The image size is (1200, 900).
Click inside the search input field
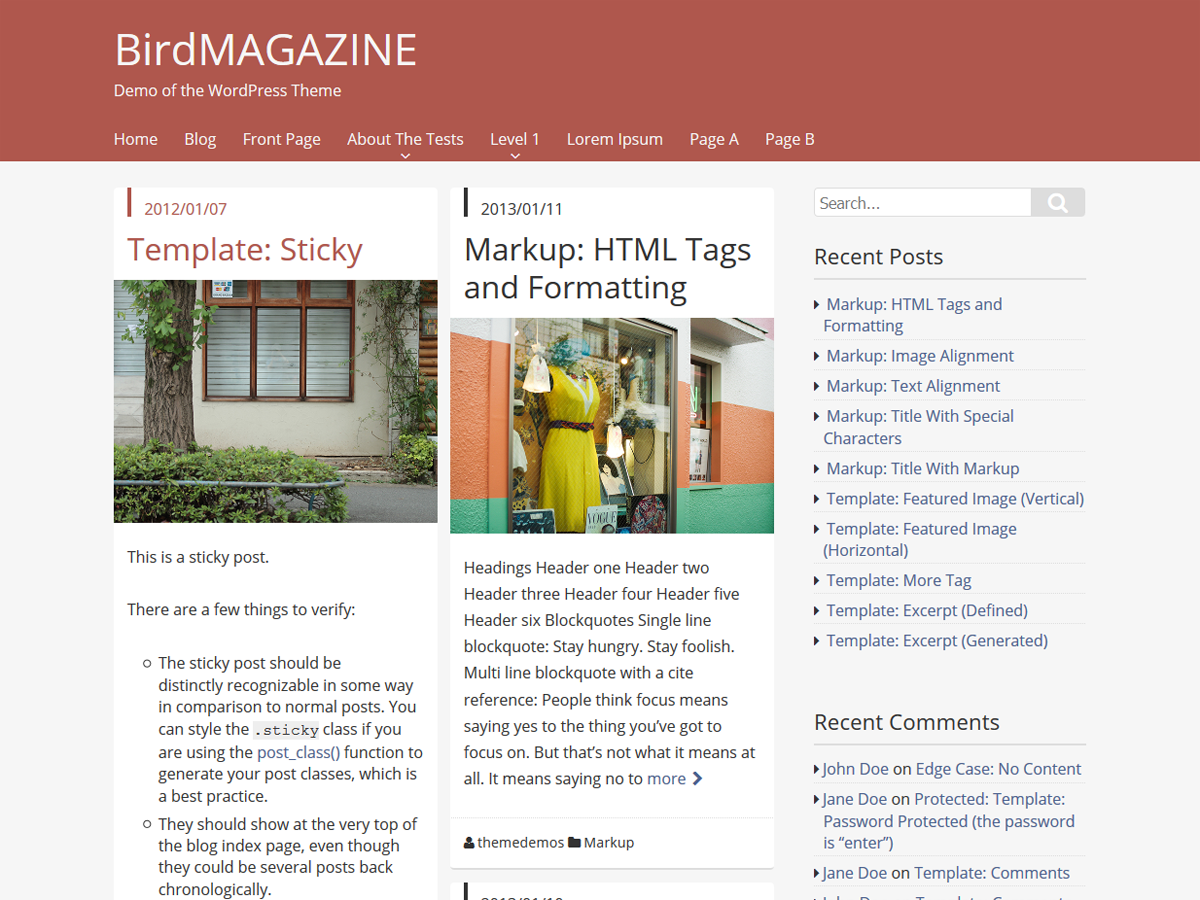[x=920, y=202]
